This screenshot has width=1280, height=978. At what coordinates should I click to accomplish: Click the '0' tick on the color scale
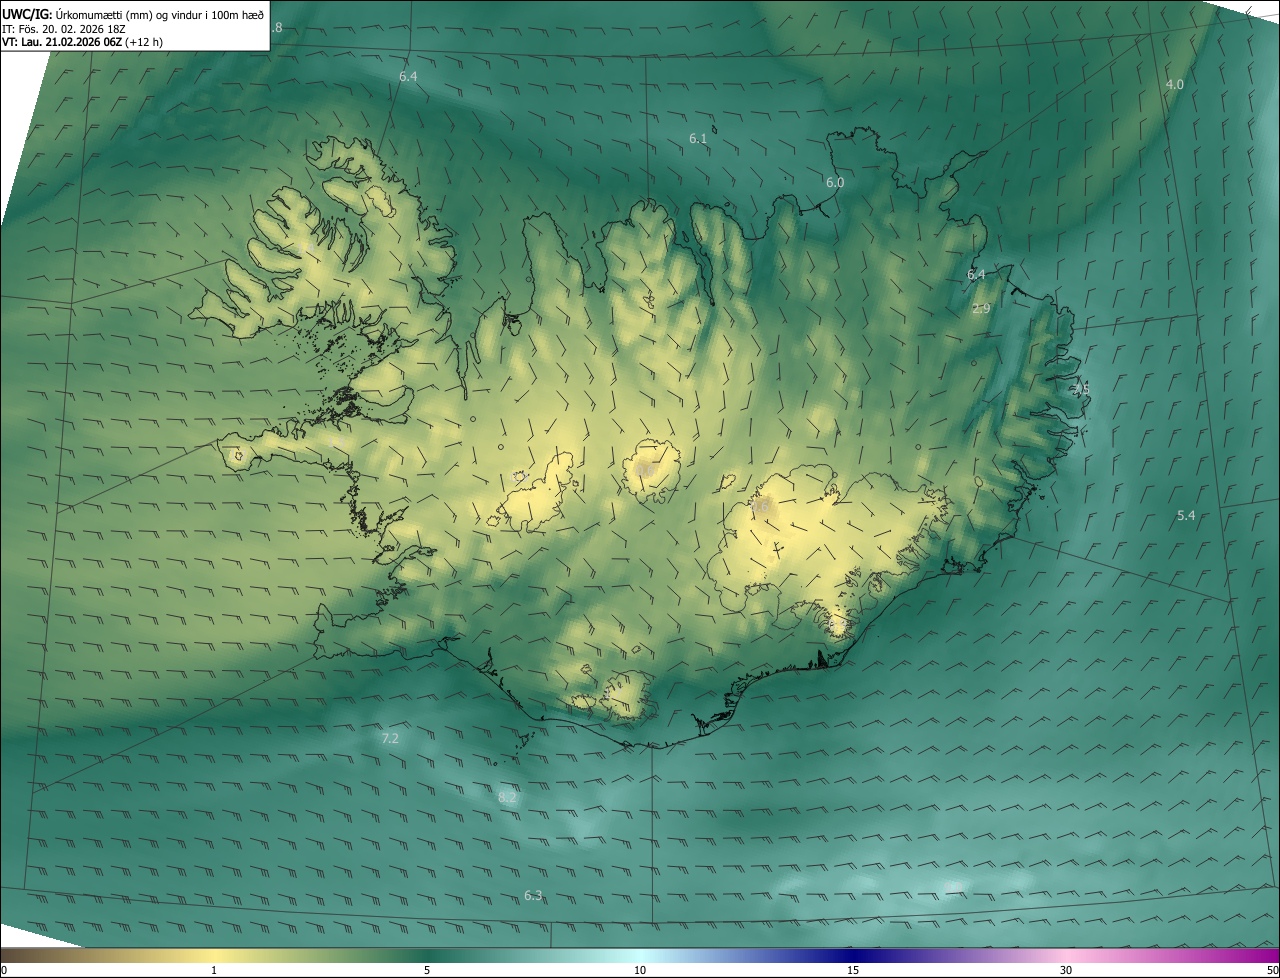click(3, 971)
